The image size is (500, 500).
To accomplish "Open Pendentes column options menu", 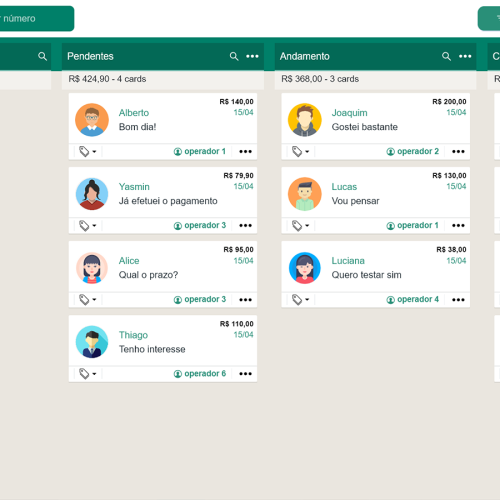I will pos(252,56).
